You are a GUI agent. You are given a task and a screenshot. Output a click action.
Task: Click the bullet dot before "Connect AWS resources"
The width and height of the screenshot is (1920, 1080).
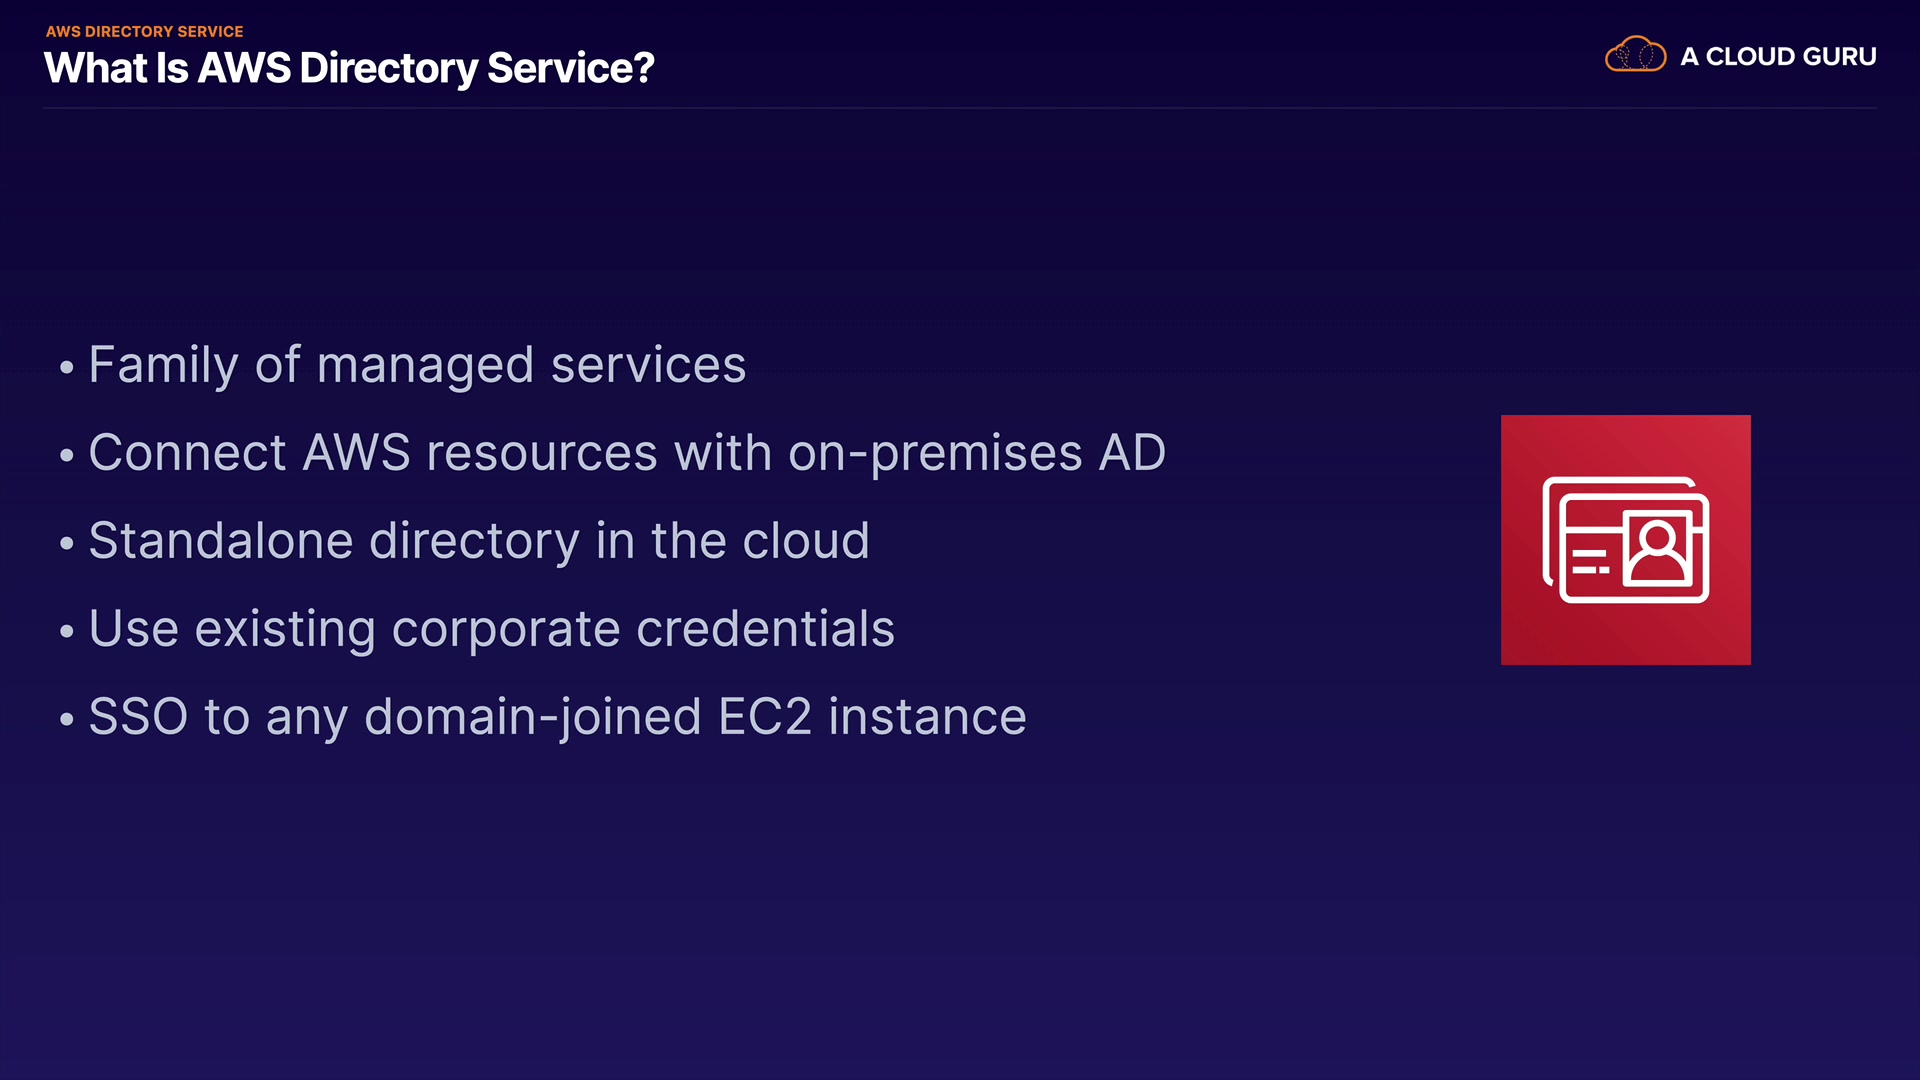click(67, 455)
